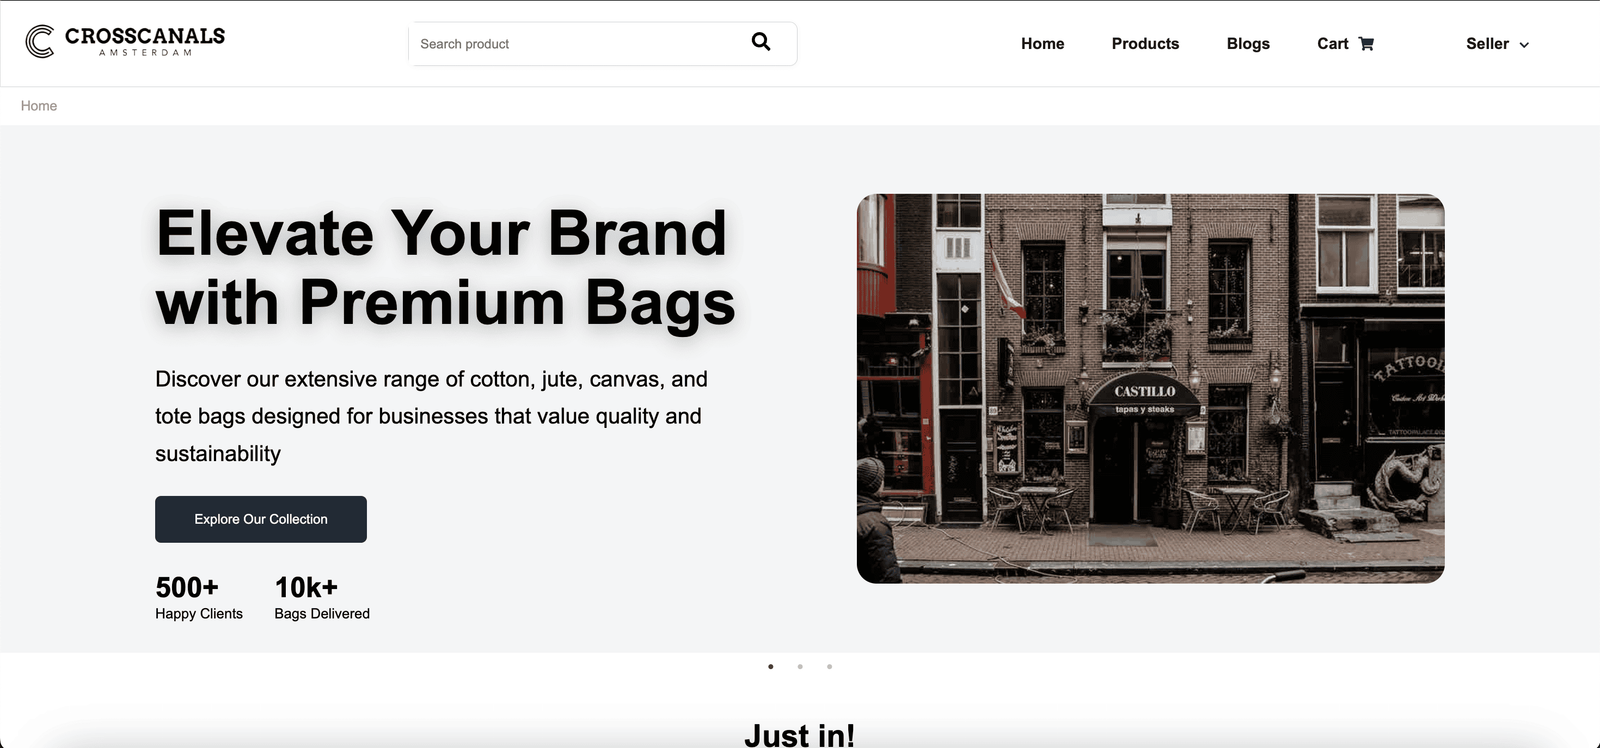The image size is (1600, 748).
Task: Select the first carousel dot
Action: 770,666
